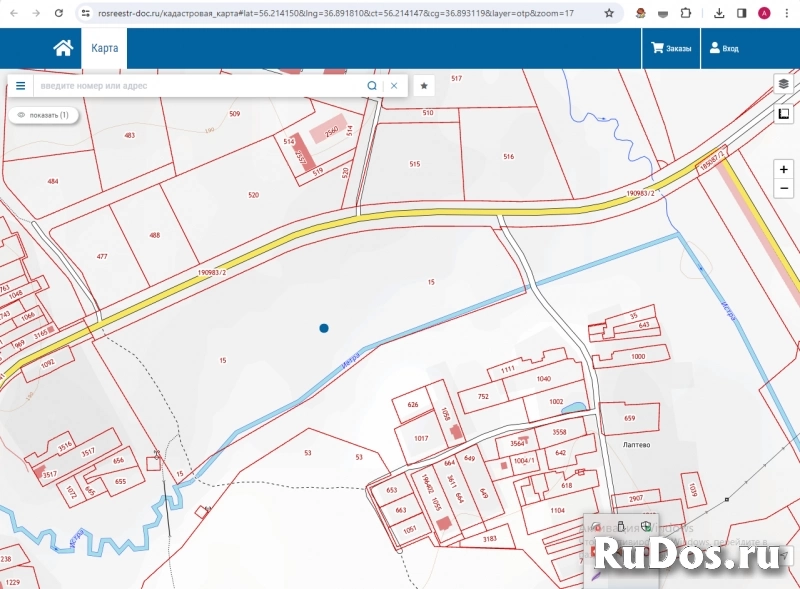Screen dimensions: 800x589
Task: Click the home icon in site header
Action: coord(63,48)
